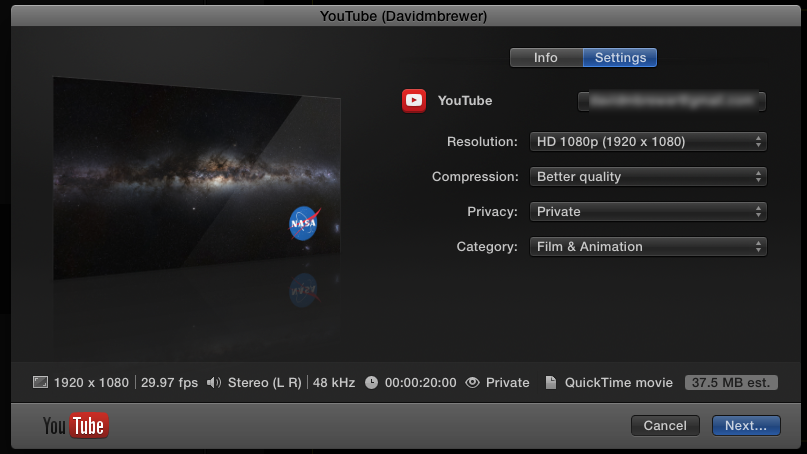Click the YouTube logo at bottom left

point(76,426)
